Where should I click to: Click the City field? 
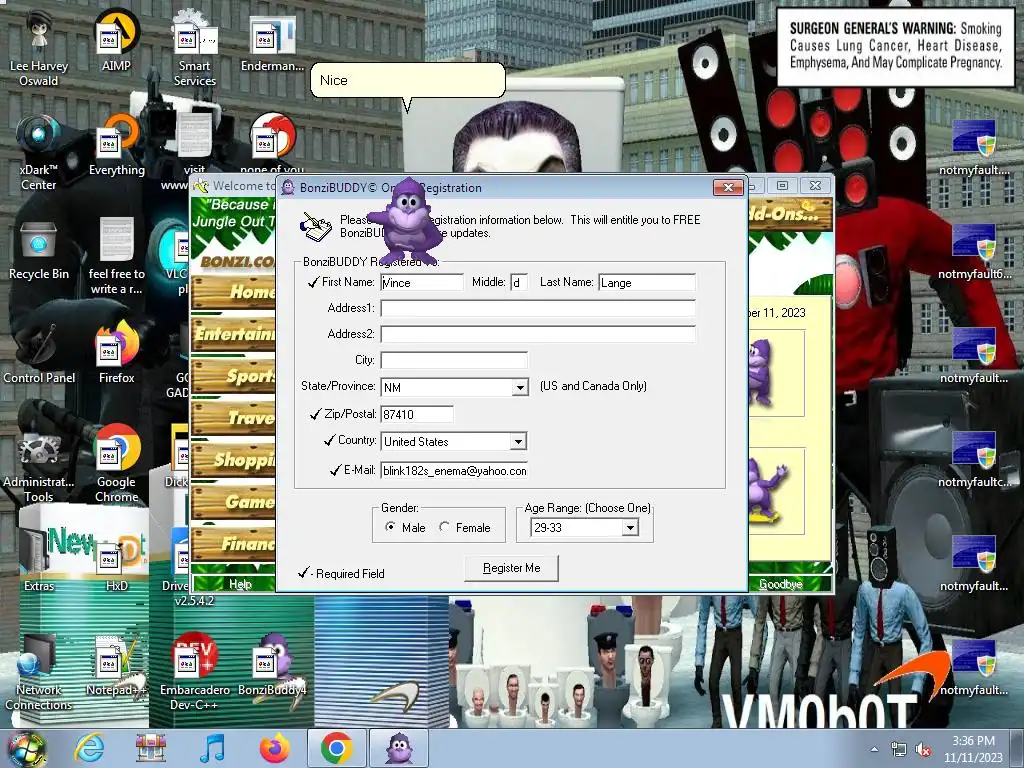point(454,360)
